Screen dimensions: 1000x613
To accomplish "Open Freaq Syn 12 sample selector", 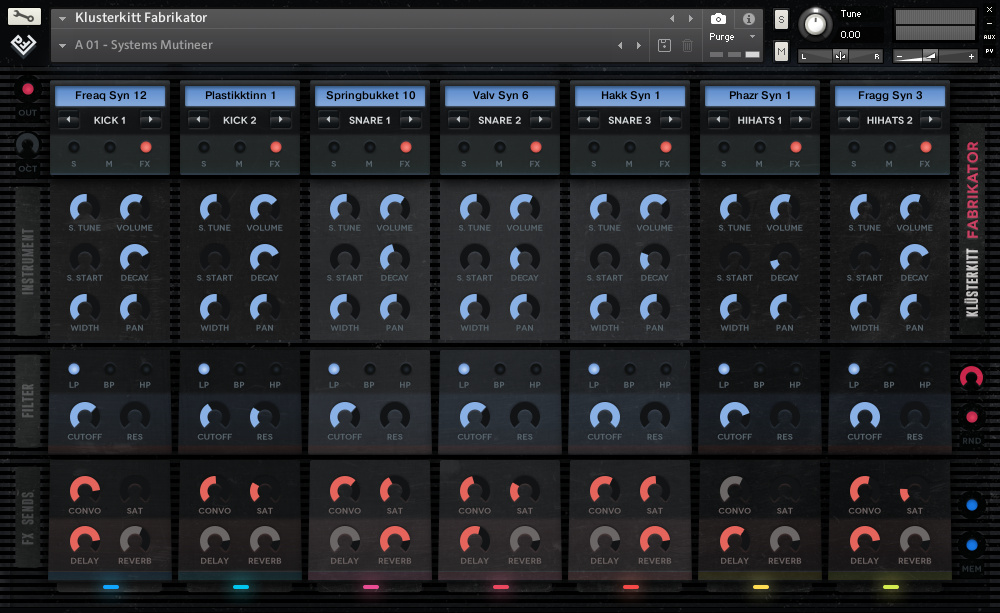I will [x=110, y=96].
